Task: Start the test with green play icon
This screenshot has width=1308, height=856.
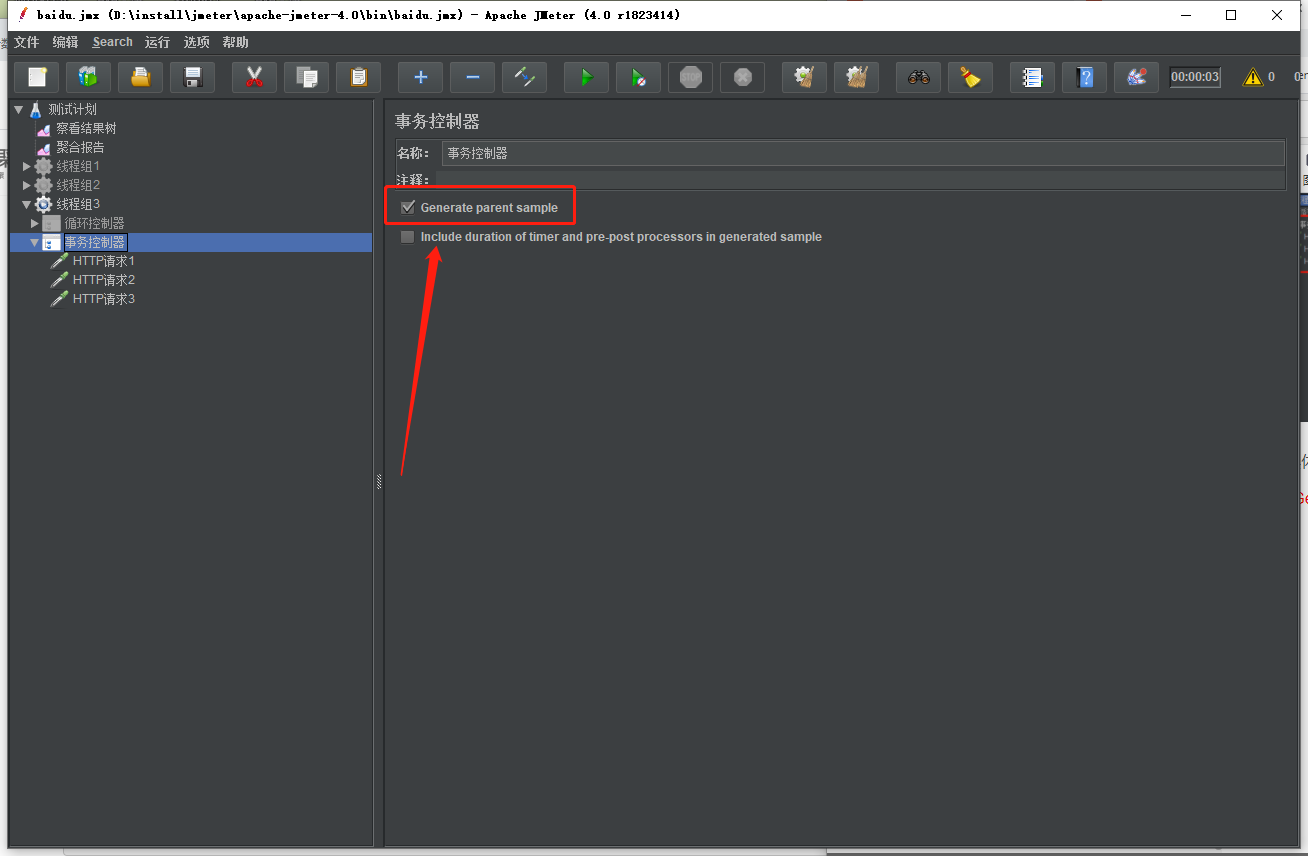Action: pyautogui.click(x=587, y=77)
